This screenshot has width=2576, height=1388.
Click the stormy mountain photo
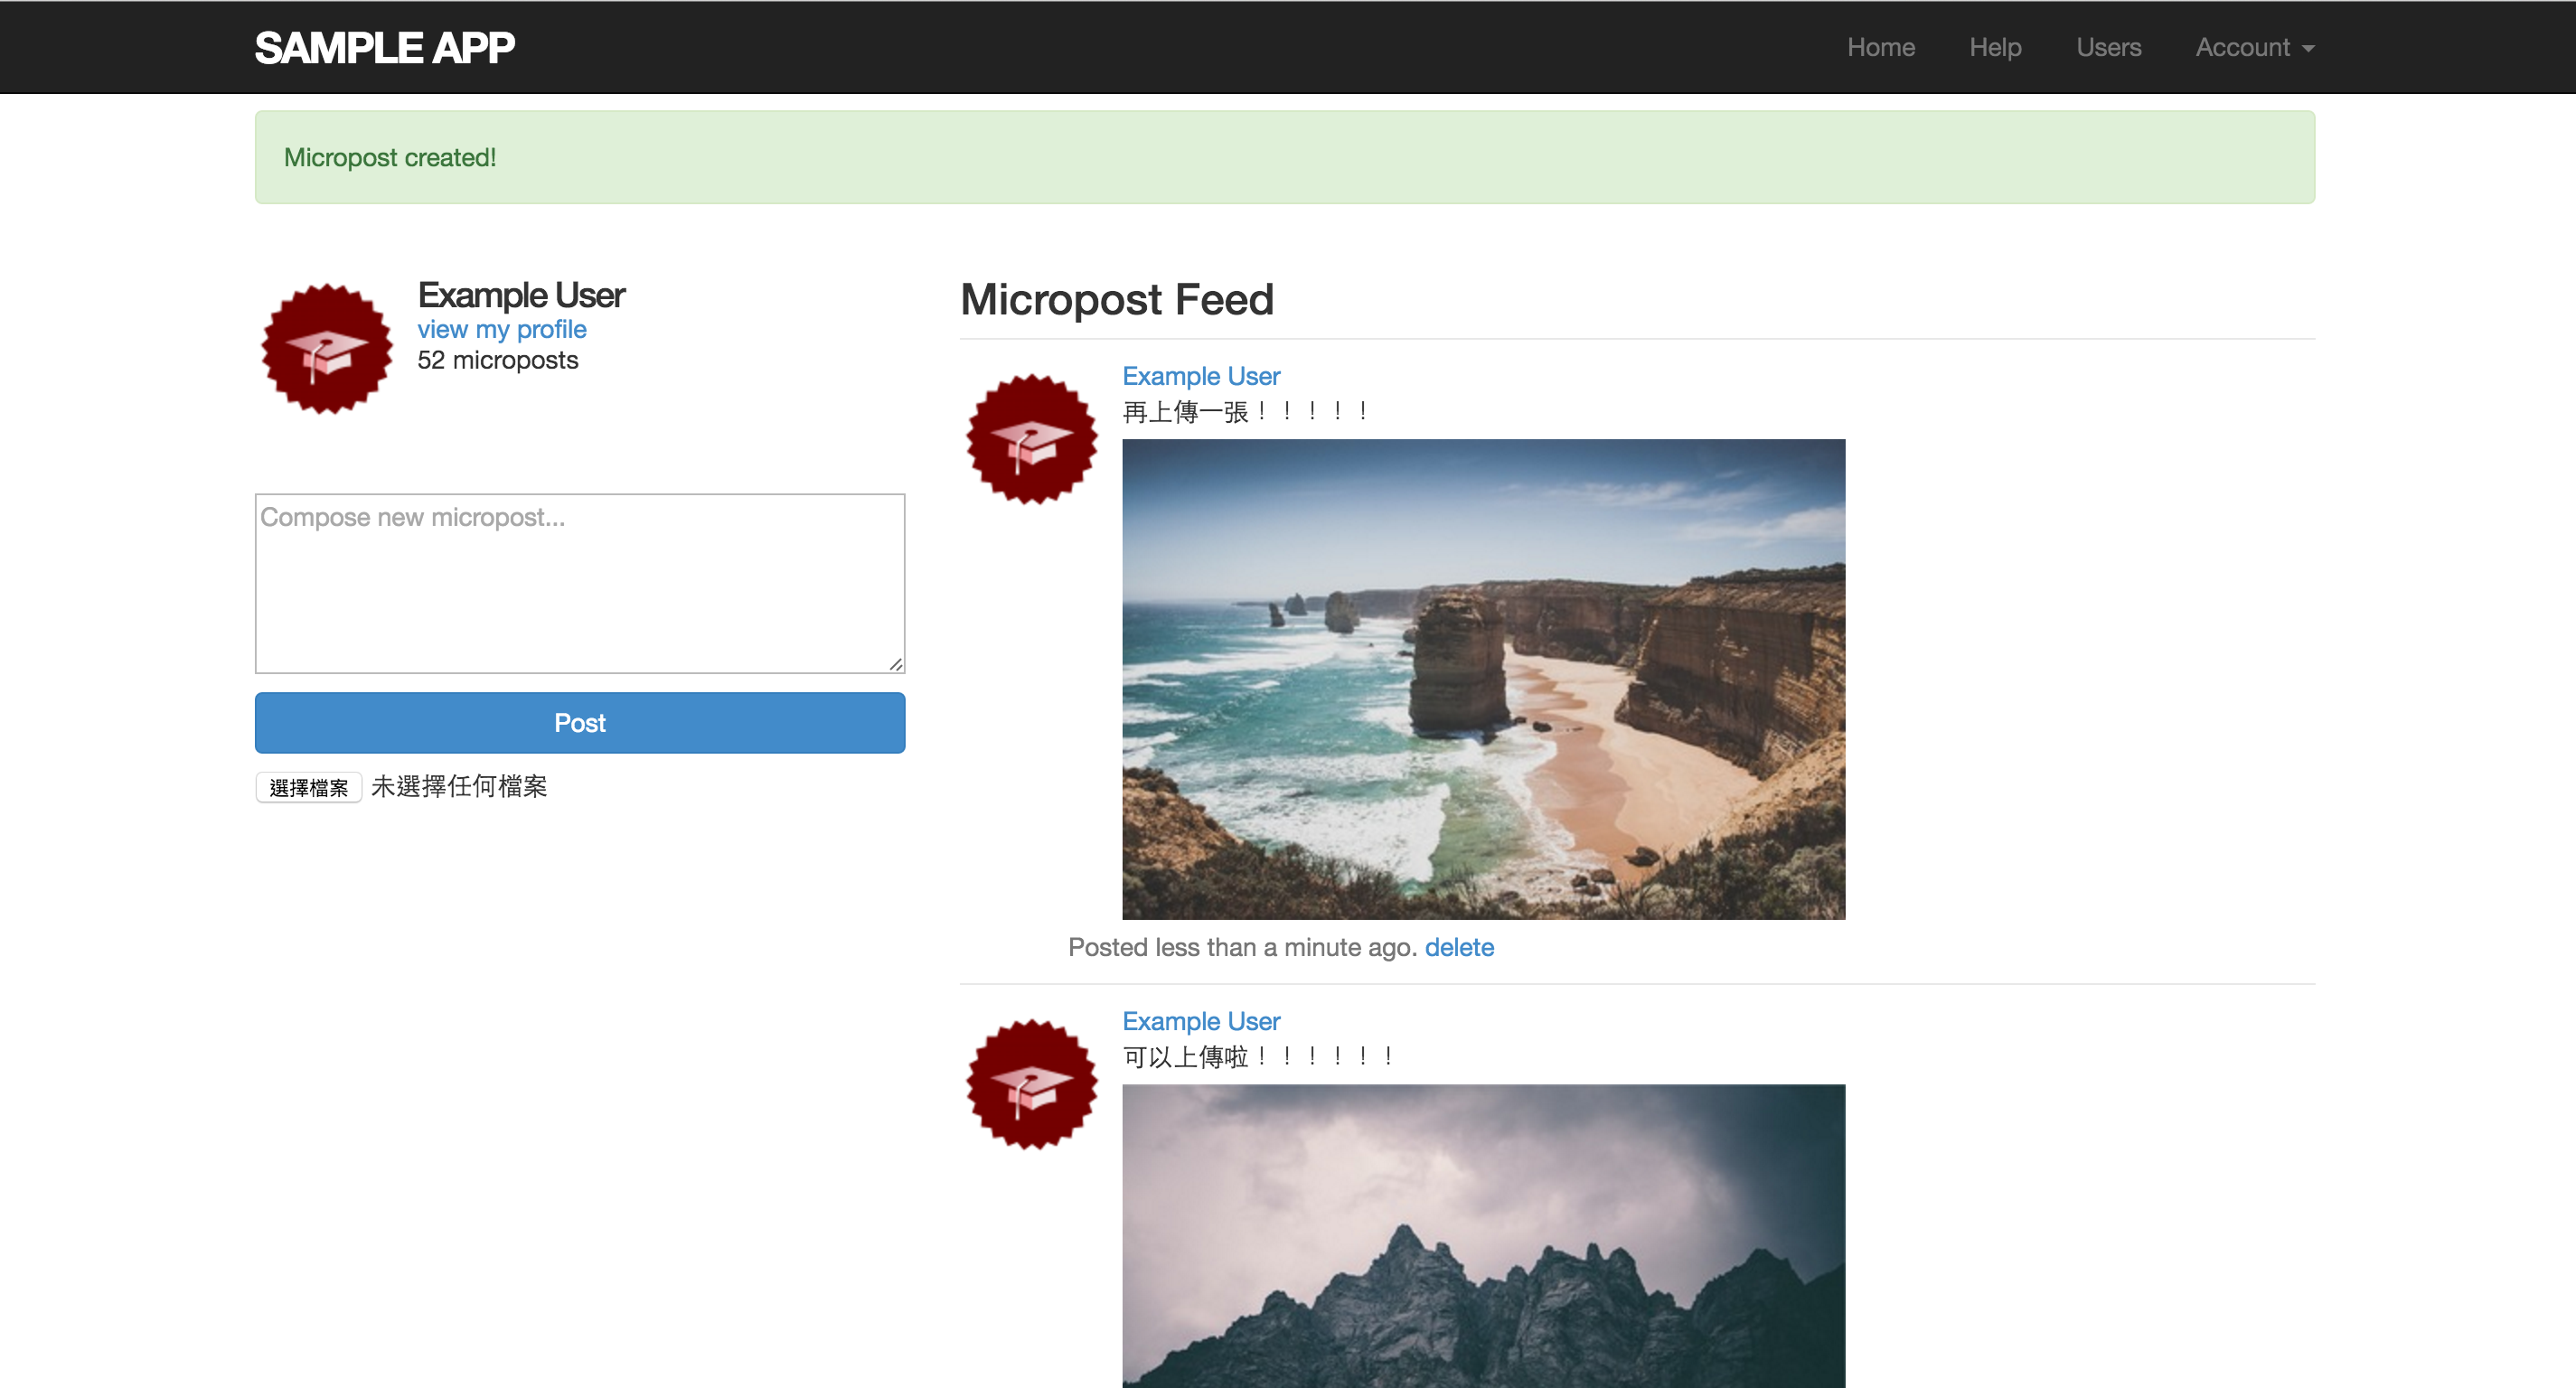[x=1483, y=1235]
